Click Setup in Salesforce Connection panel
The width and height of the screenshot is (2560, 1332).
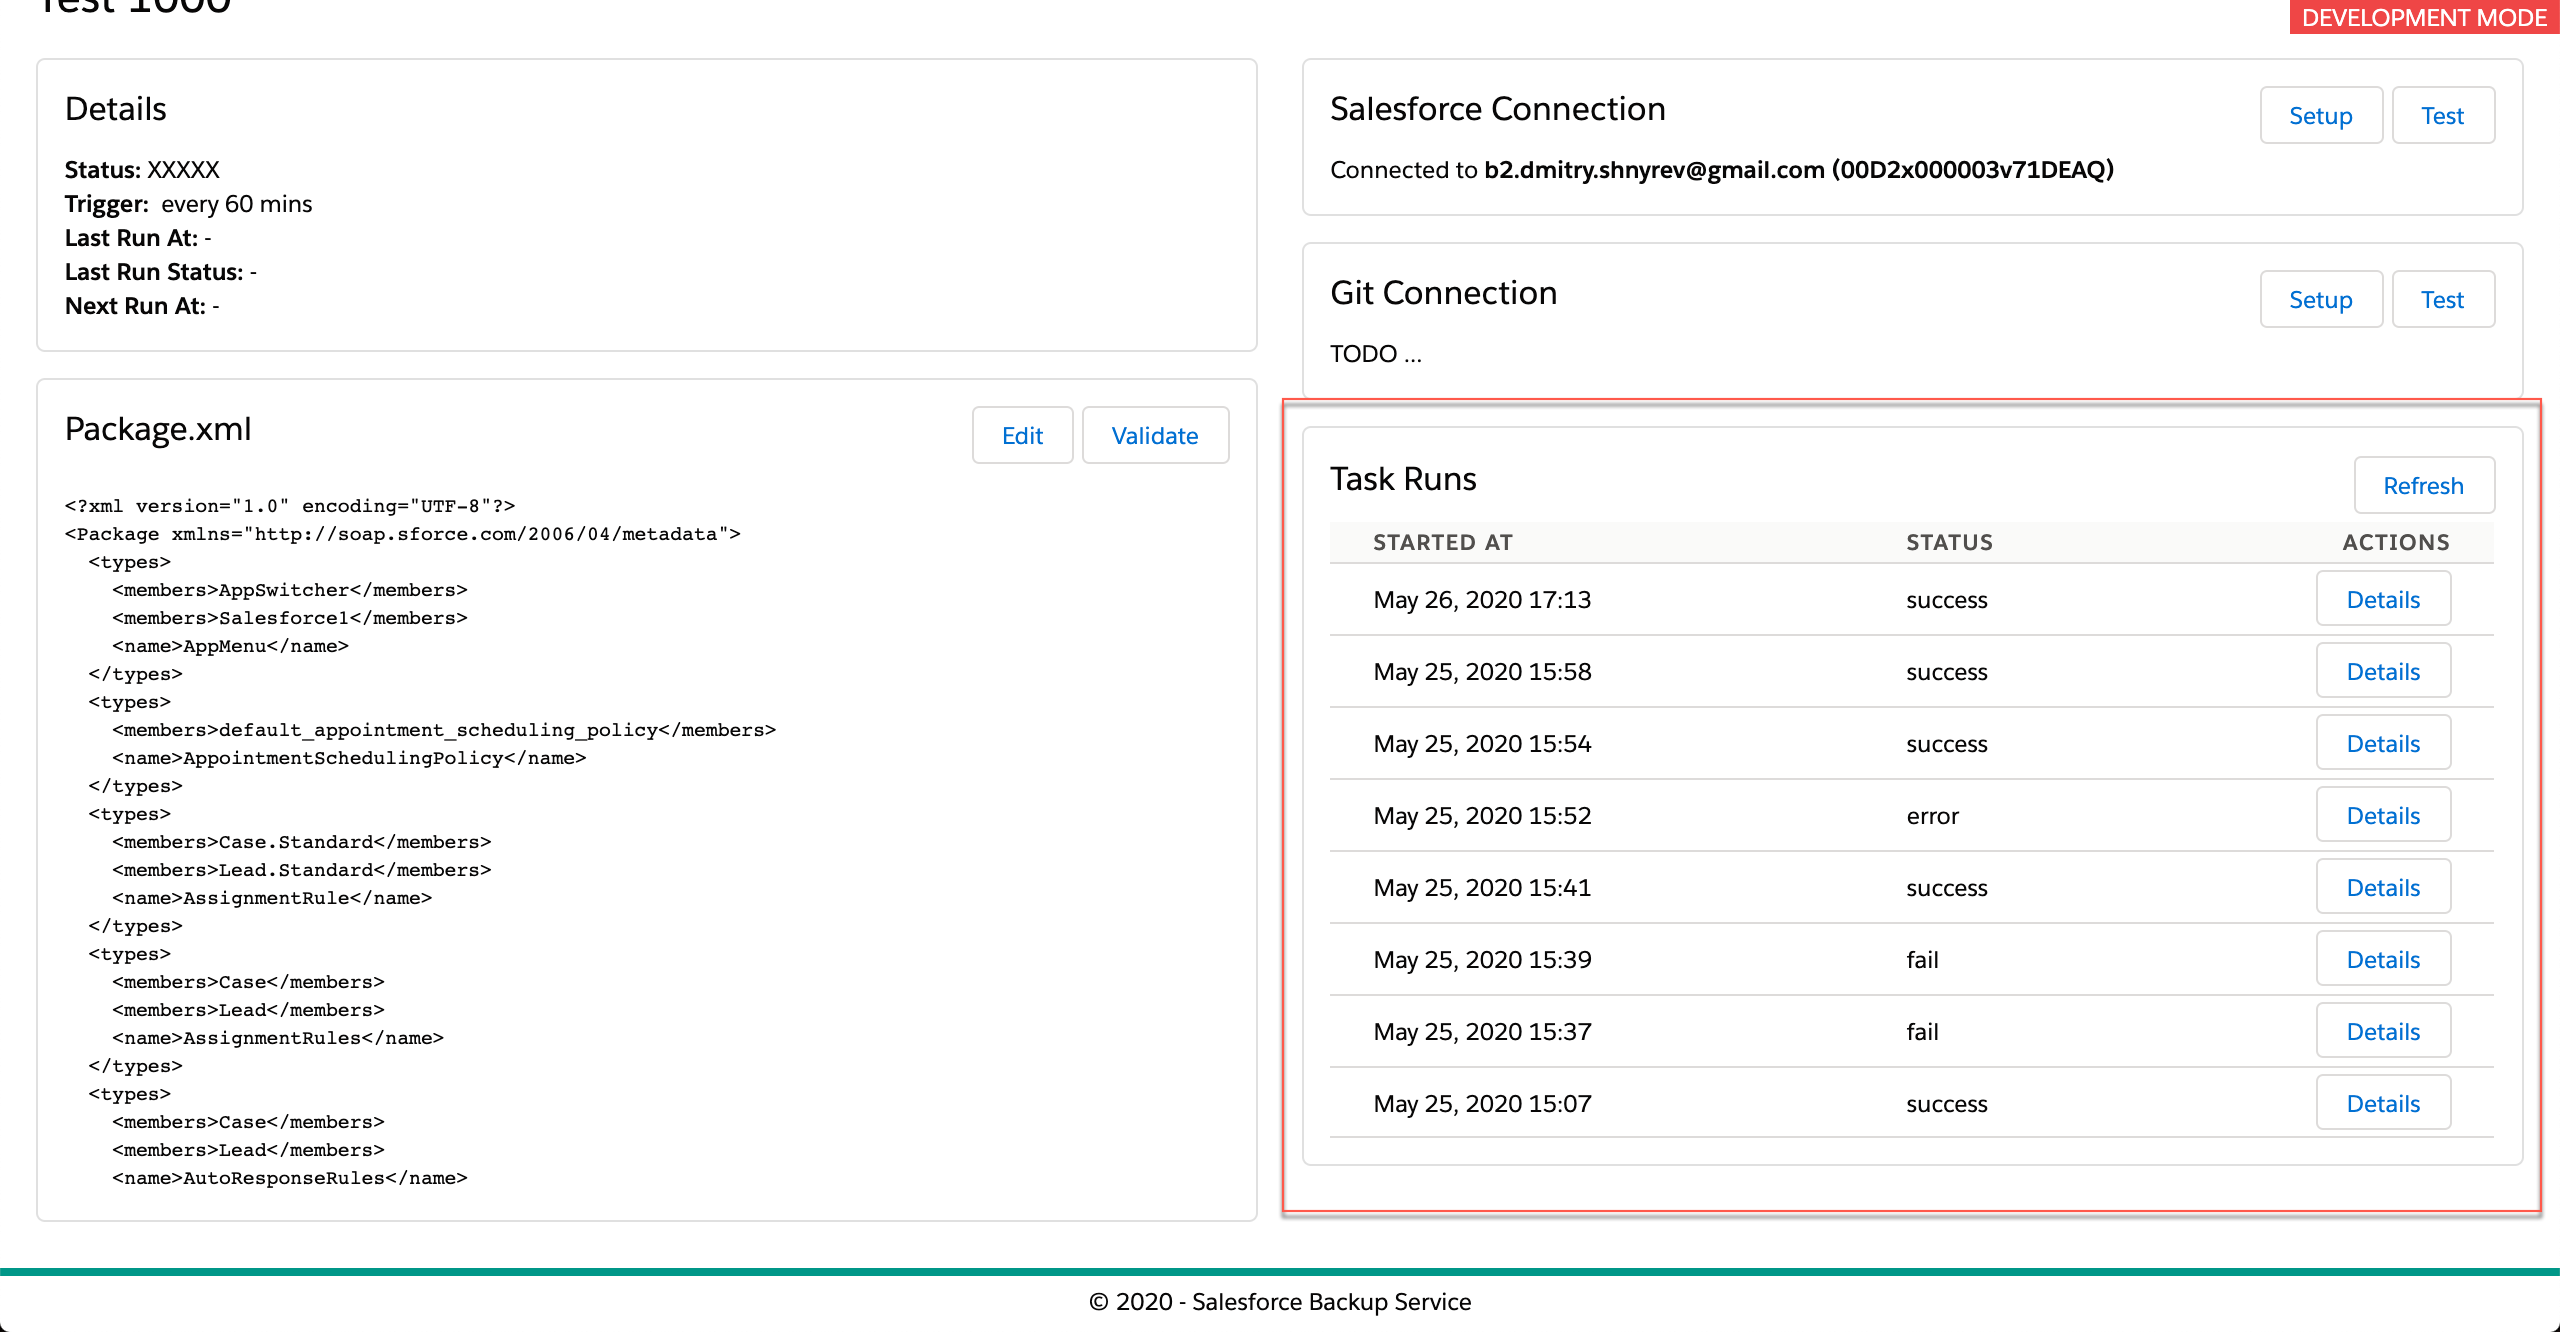[x=2320, y=116]
